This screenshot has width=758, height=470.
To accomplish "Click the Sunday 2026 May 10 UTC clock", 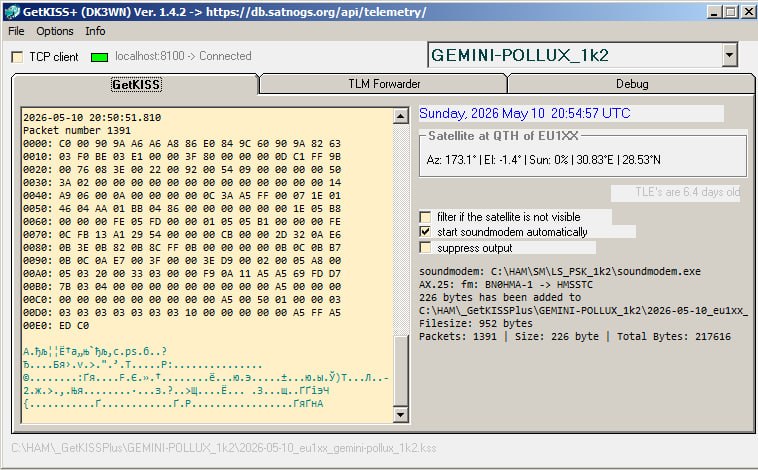I will [x=525, y=114].
